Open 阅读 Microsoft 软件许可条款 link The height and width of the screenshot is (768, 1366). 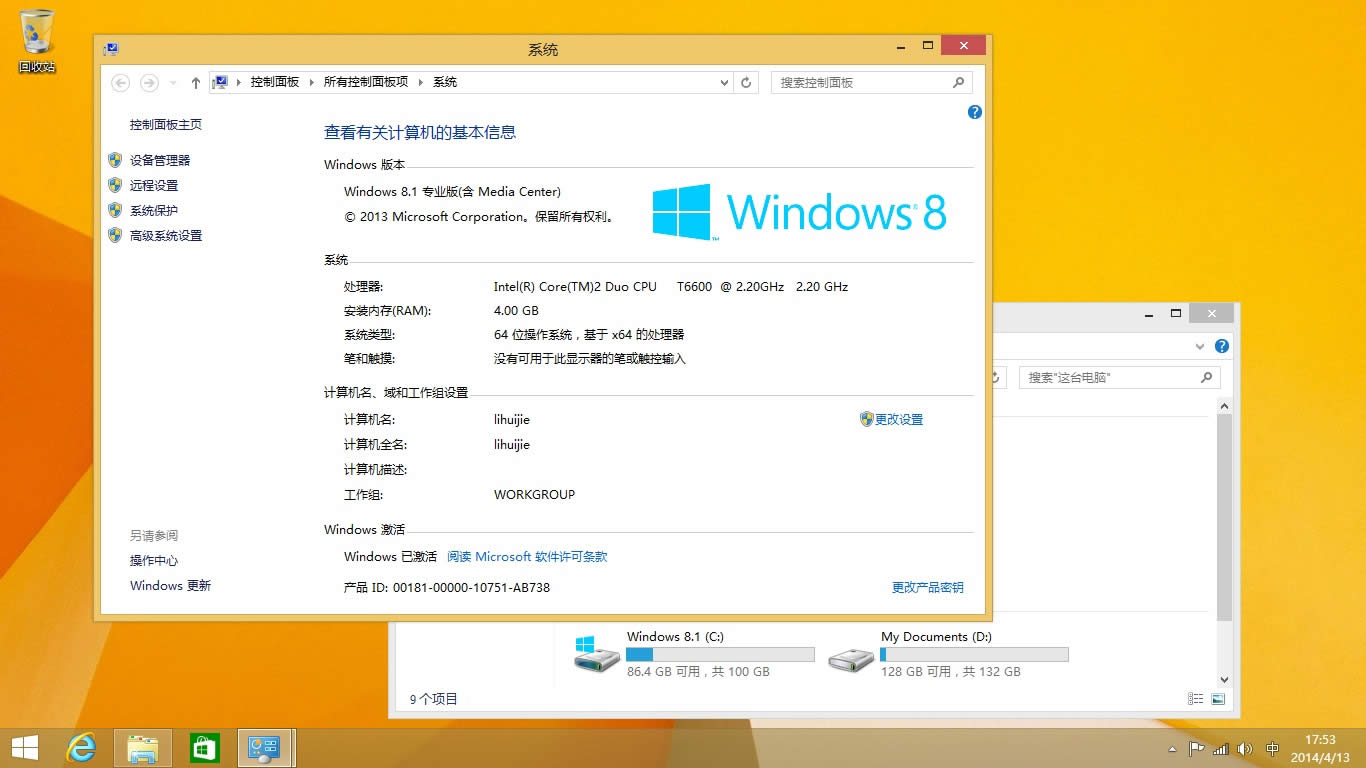click(527, 556)
